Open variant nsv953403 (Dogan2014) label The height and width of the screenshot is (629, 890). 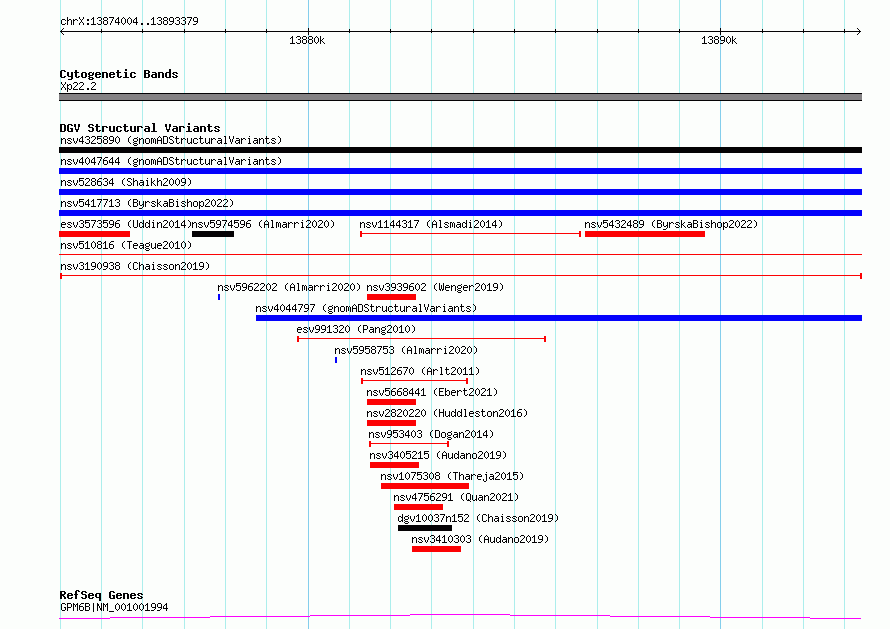[x=431, y=434]
